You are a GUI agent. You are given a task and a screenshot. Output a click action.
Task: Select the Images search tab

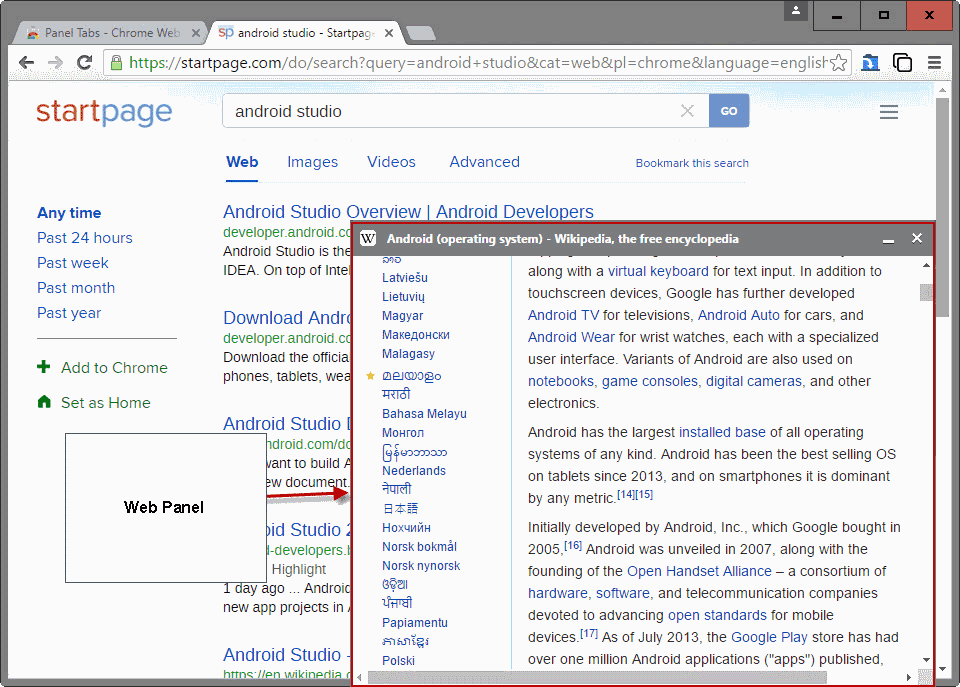coord(312,162)
